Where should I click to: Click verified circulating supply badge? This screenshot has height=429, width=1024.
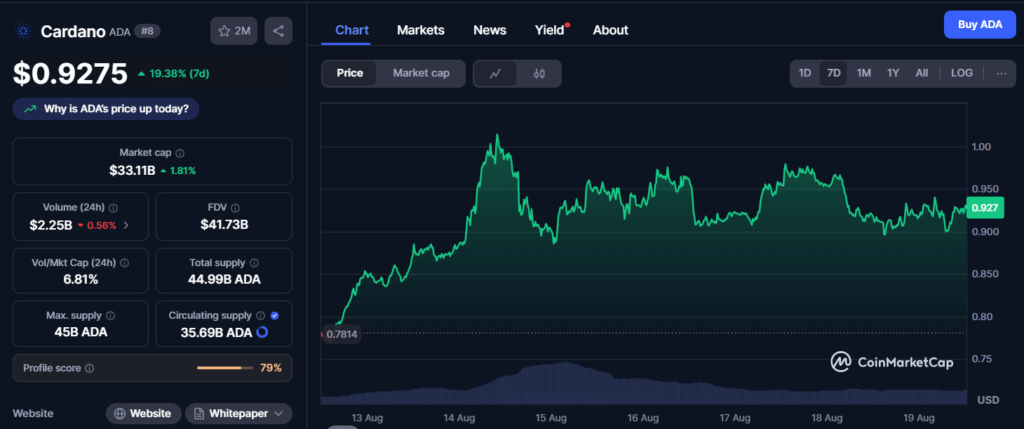[274, 315]
